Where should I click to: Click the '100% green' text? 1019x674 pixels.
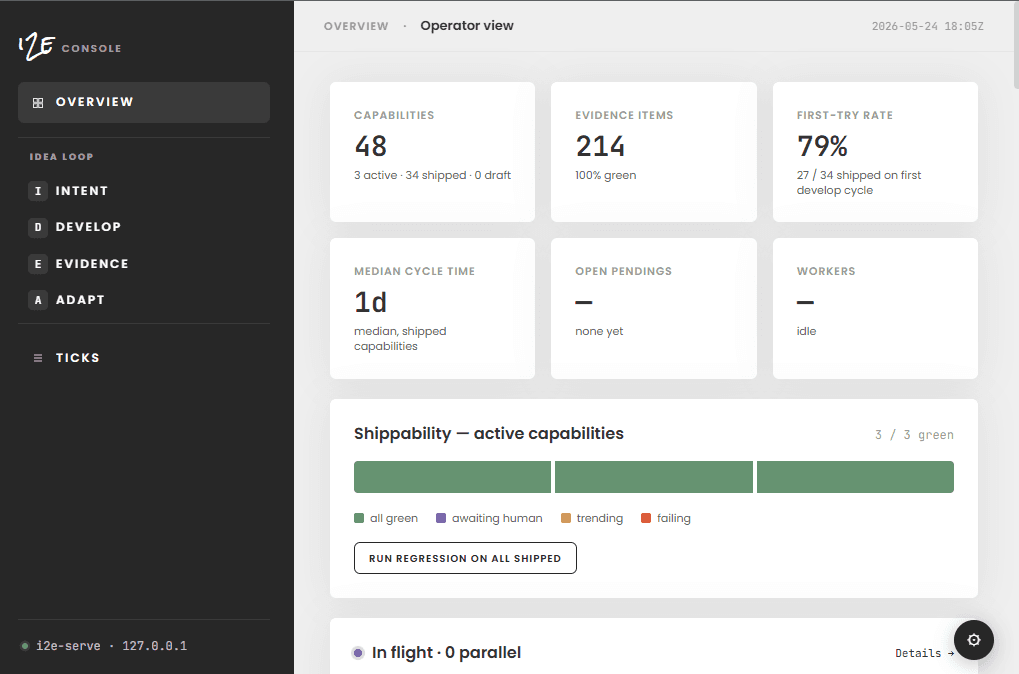pos(606,175)
